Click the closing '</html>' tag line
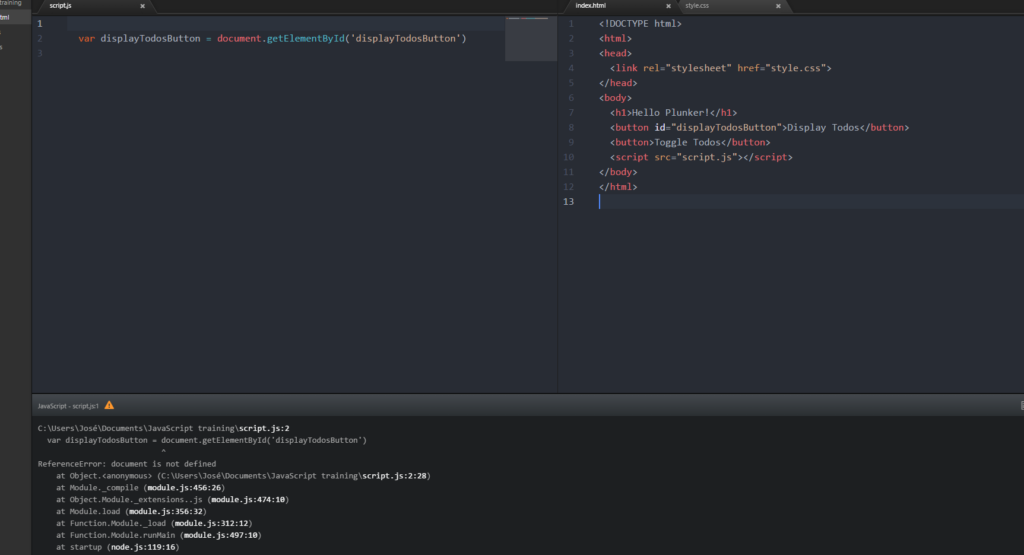Screen dimensions: 1024x555 pyautogui.click(x=618, y=187)
